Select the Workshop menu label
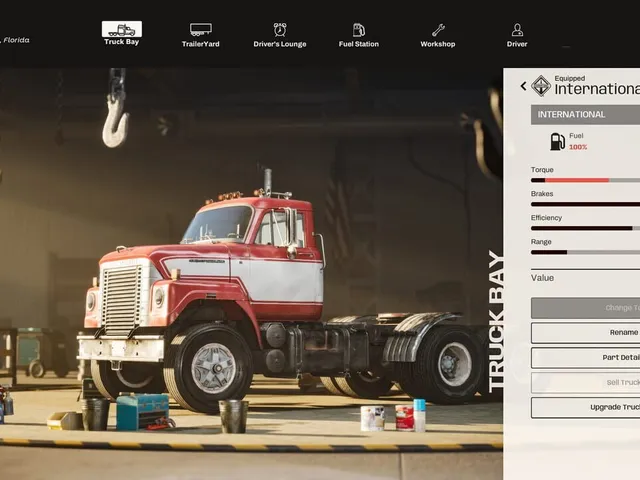 coord(438,44)
